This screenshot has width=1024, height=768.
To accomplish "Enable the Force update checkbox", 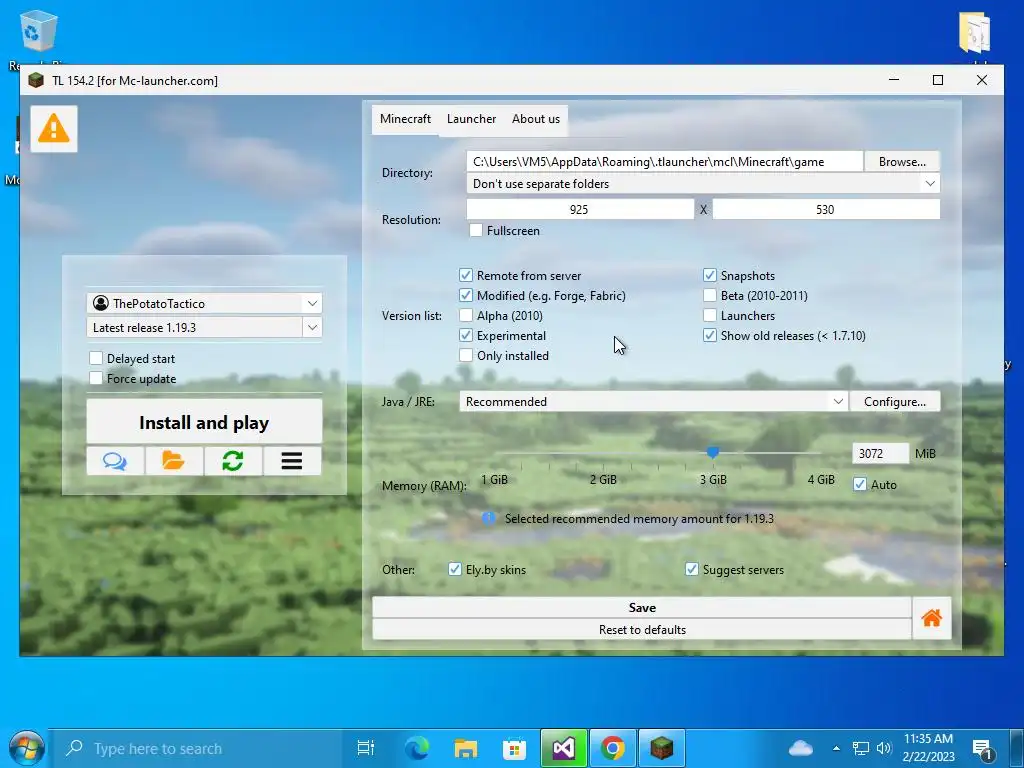I will pos(96,378).
